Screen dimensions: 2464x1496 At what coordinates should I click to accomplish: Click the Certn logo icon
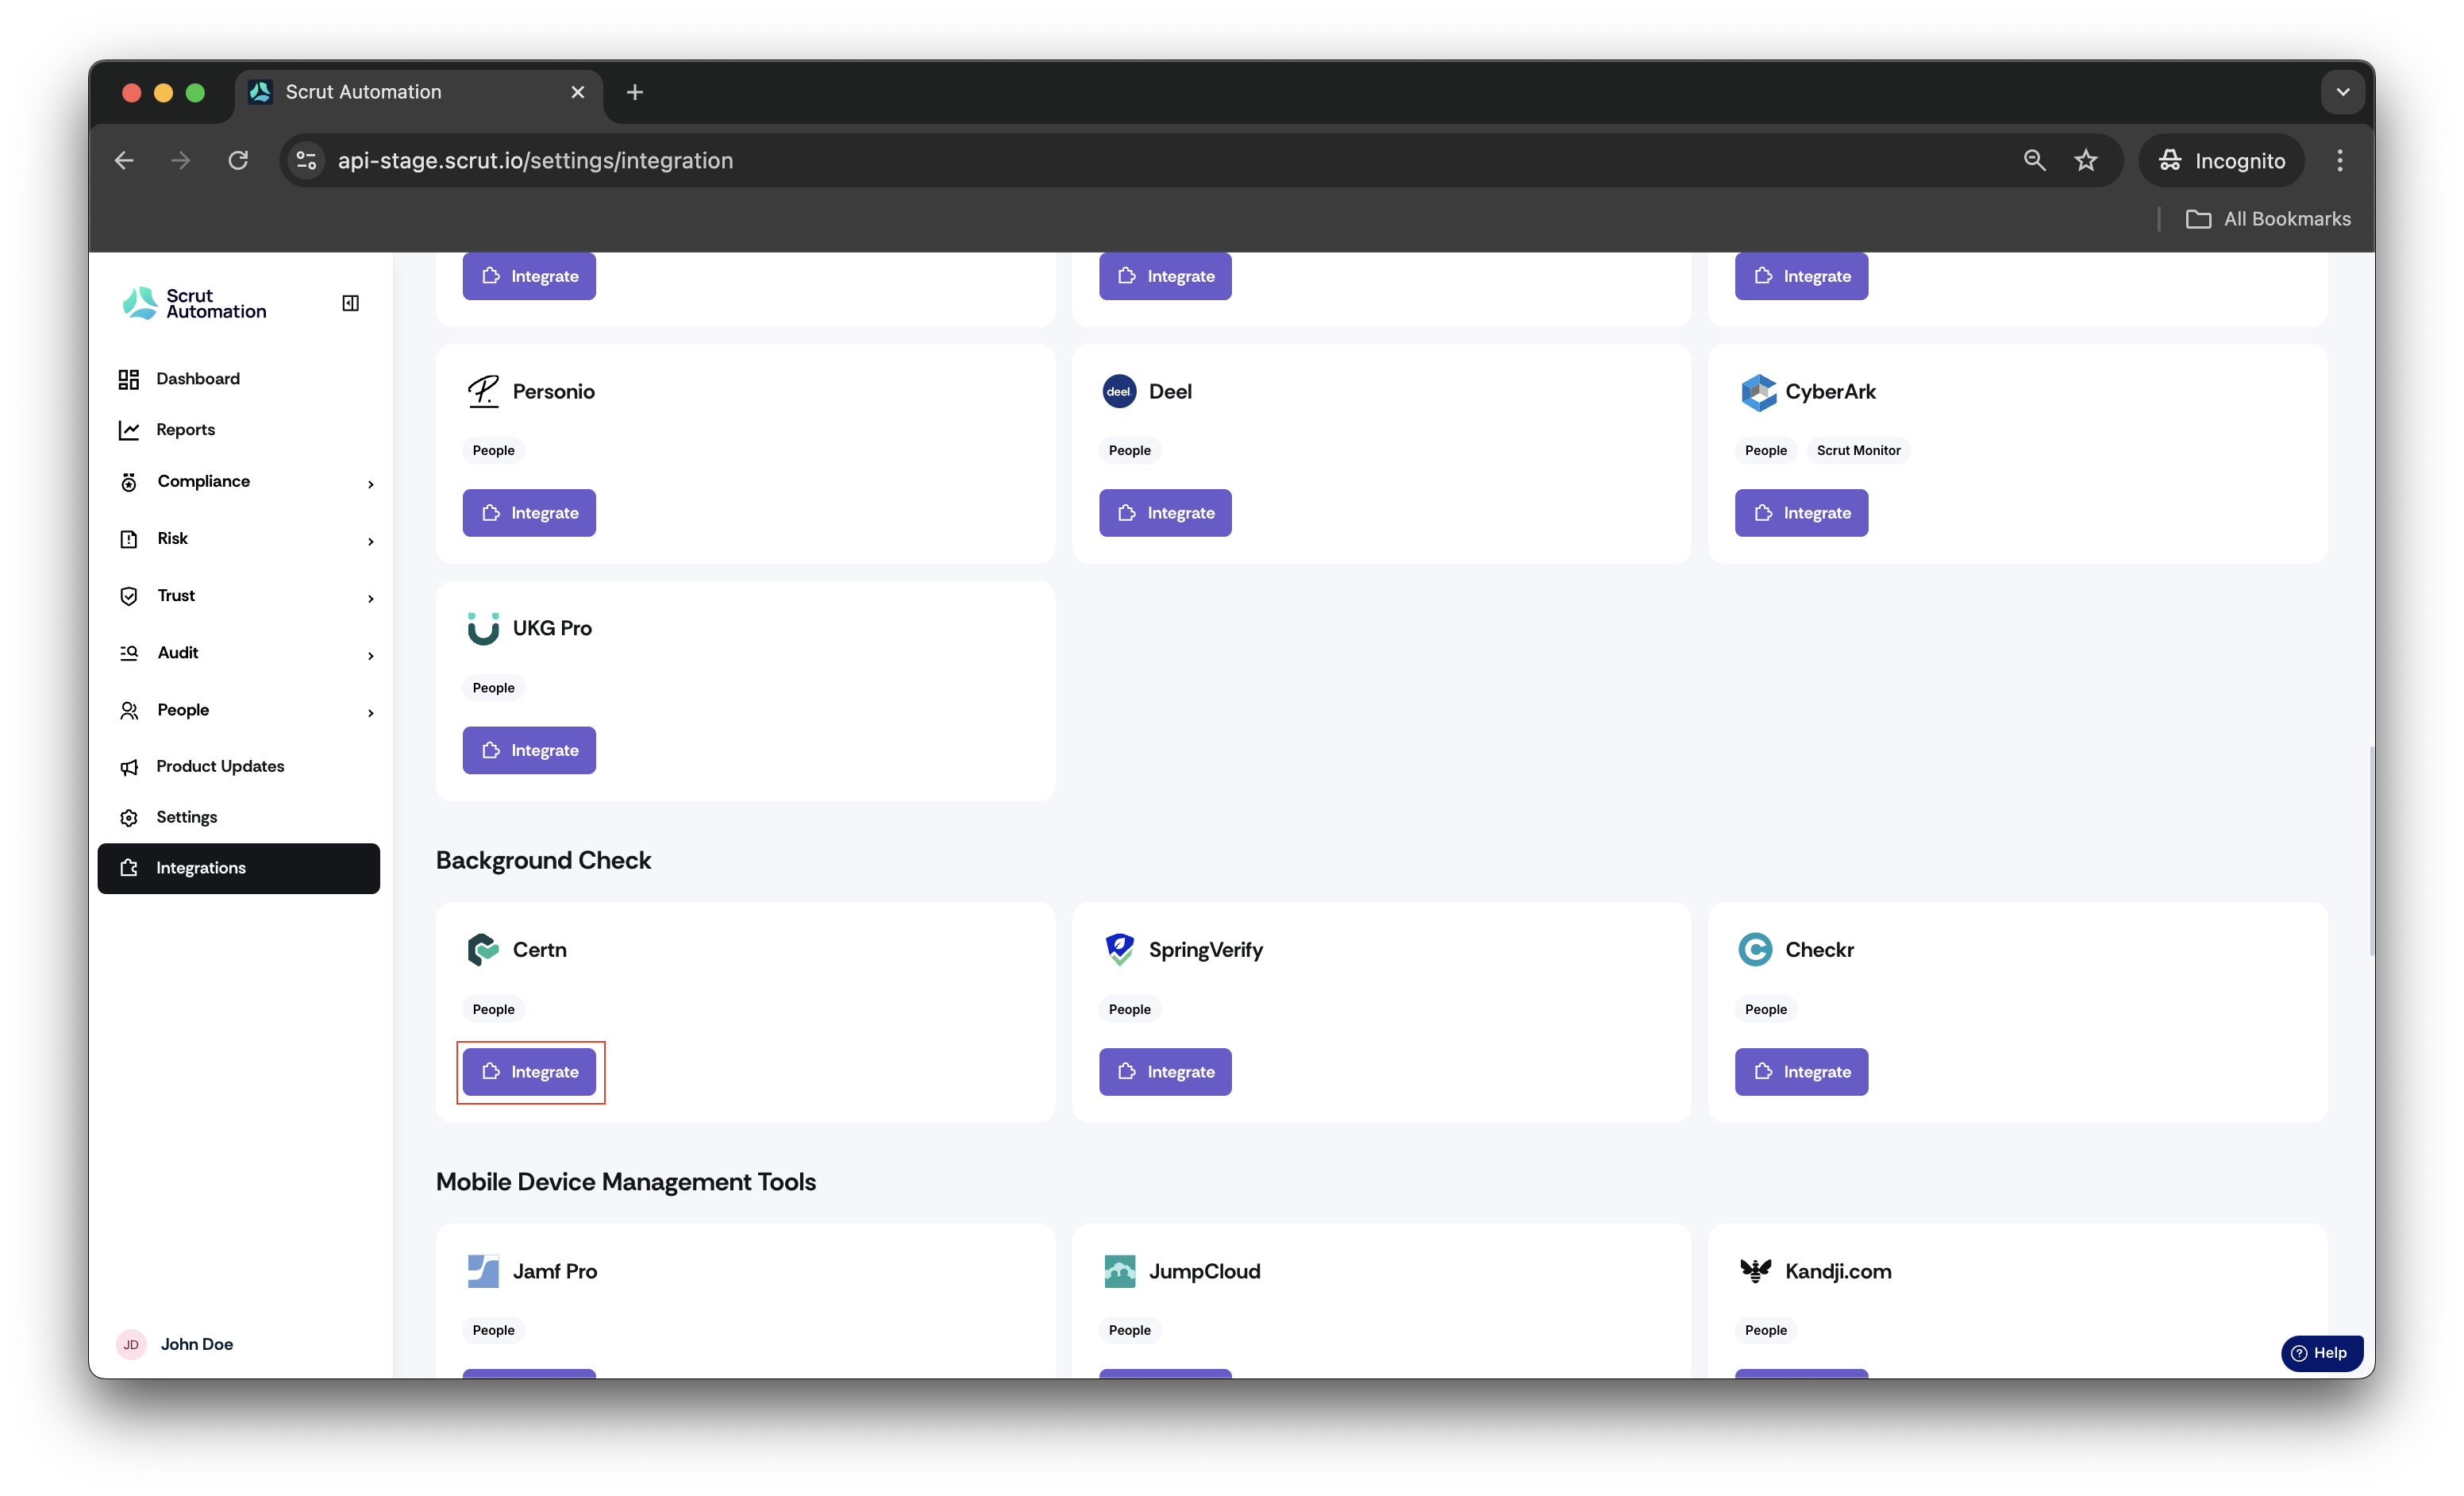(483, 949)
